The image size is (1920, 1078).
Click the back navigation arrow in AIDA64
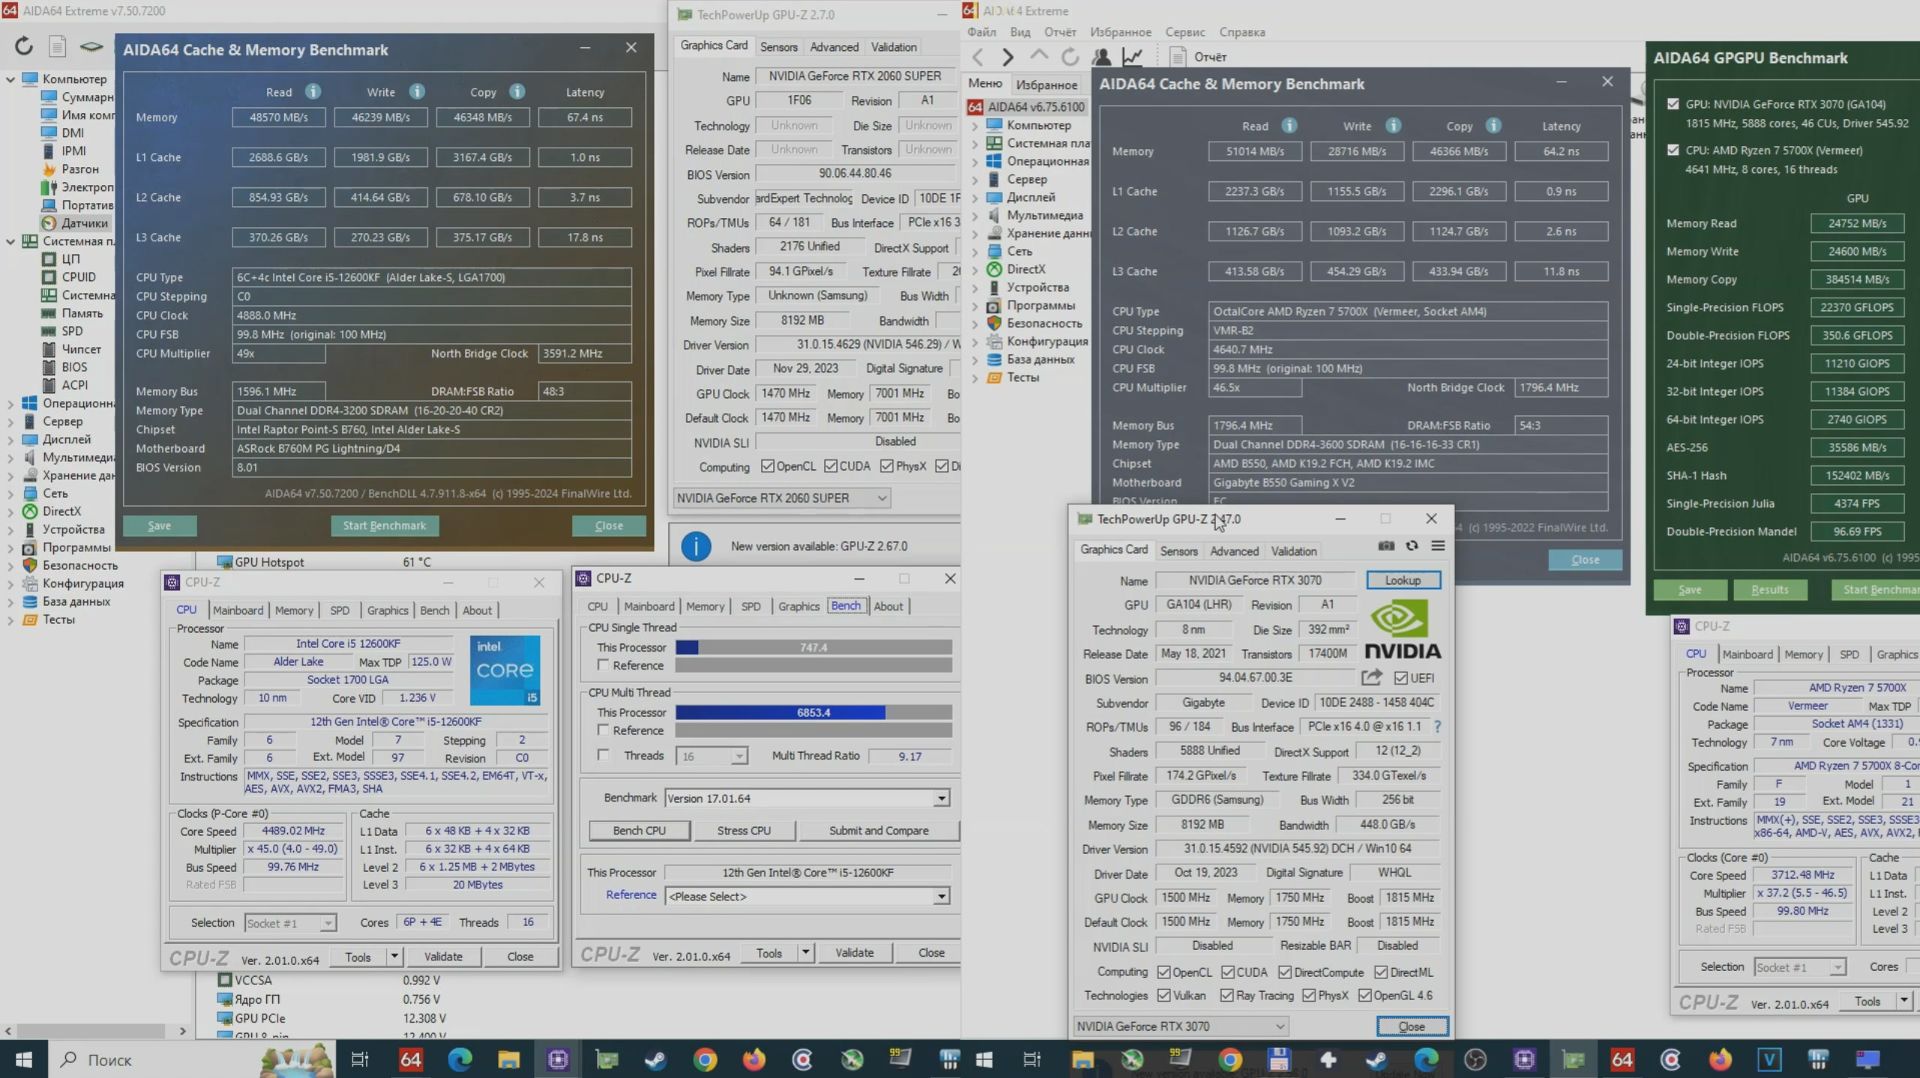[977, 57]
